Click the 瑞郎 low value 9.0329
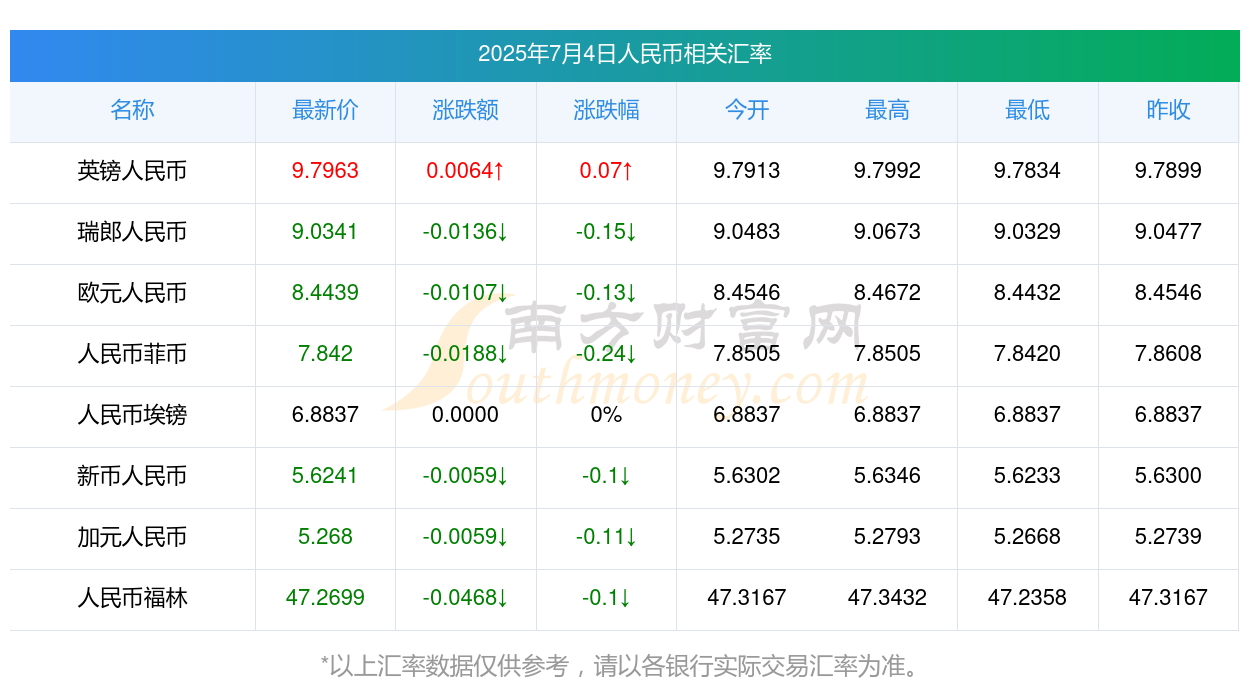This screenshot has width=1250, height=698. click(x=1028, y=232)
